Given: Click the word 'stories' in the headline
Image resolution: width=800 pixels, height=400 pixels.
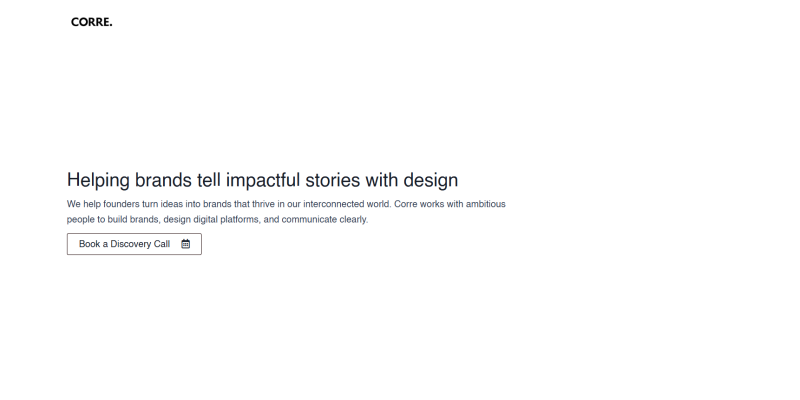Looking at the screenshot, I should pyautogui.click(x=335, y=180).
